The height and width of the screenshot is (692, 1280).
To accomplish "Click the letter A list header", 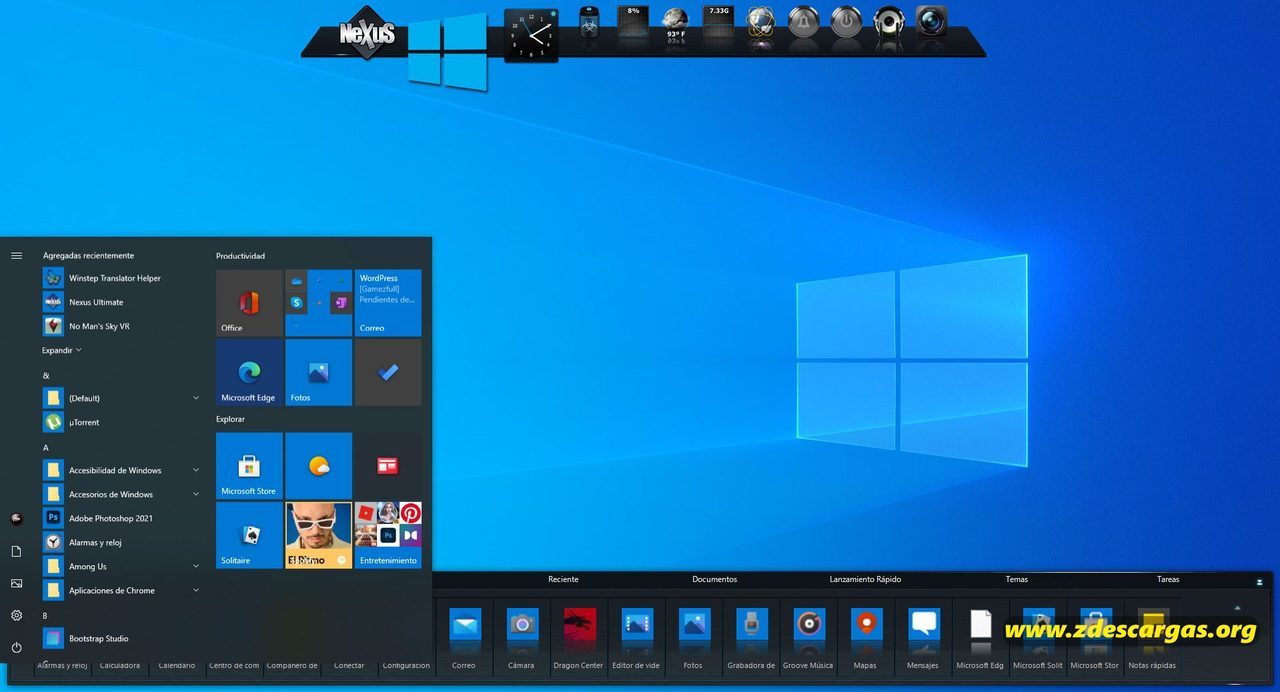I will tap(46, 447).
